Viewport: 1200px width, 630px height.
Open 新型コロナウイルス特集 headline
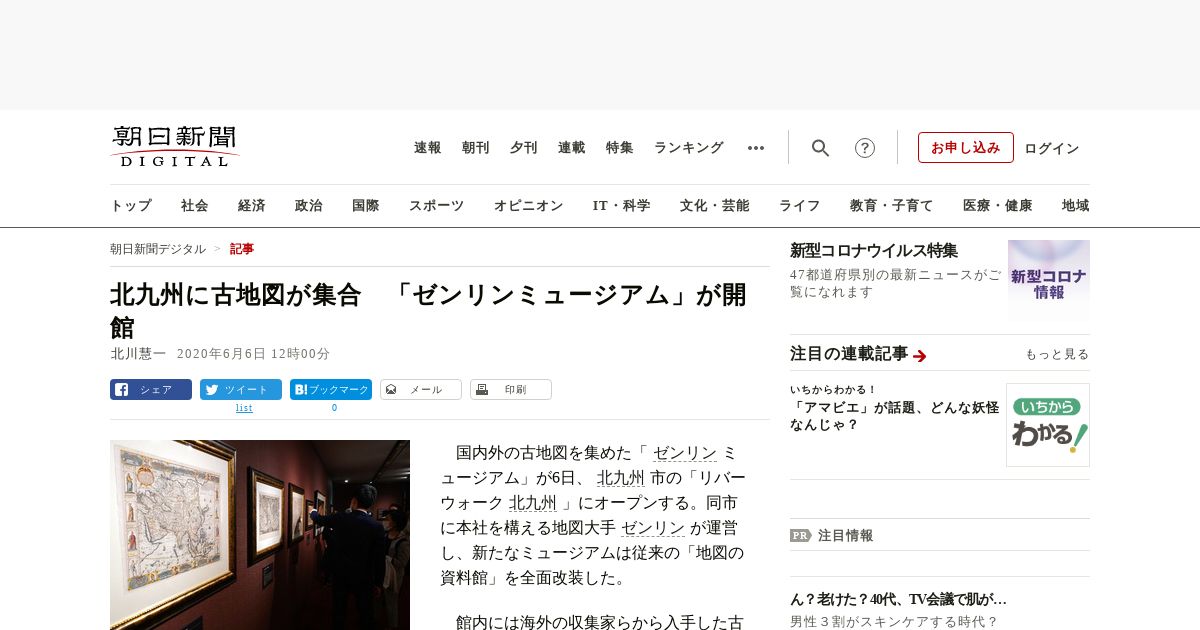874,251
